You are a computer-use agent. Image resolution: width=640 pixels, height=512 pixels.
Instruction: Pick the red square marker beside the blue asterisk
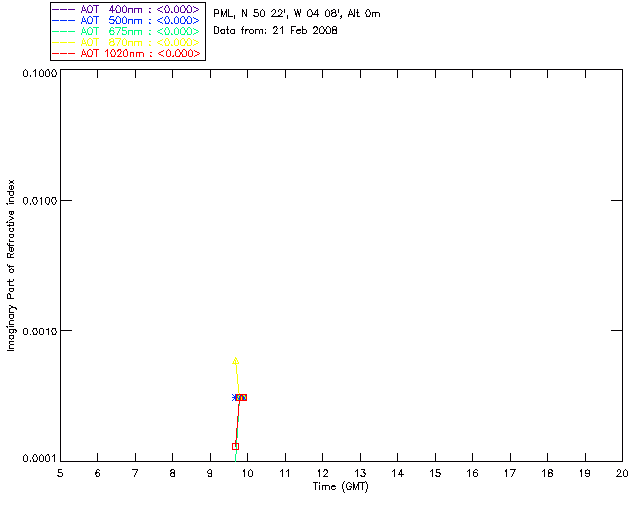[x=242, y=397]
